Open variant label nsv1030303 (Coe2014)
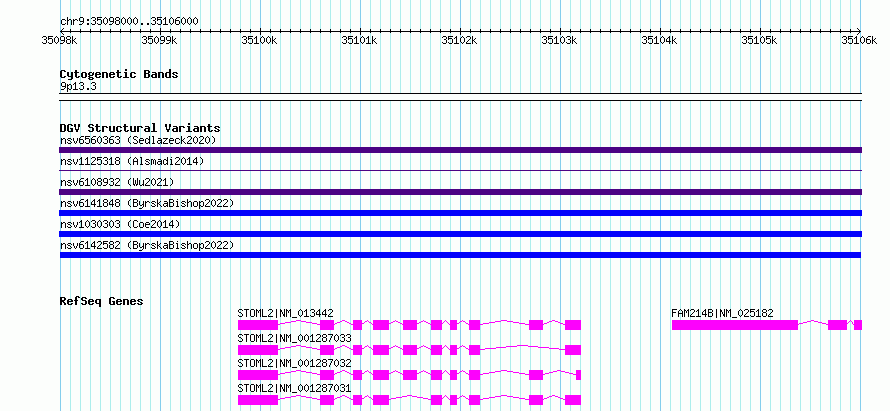Image resolution: width=890 pixels, height=411 pixels. pos(120,224)
